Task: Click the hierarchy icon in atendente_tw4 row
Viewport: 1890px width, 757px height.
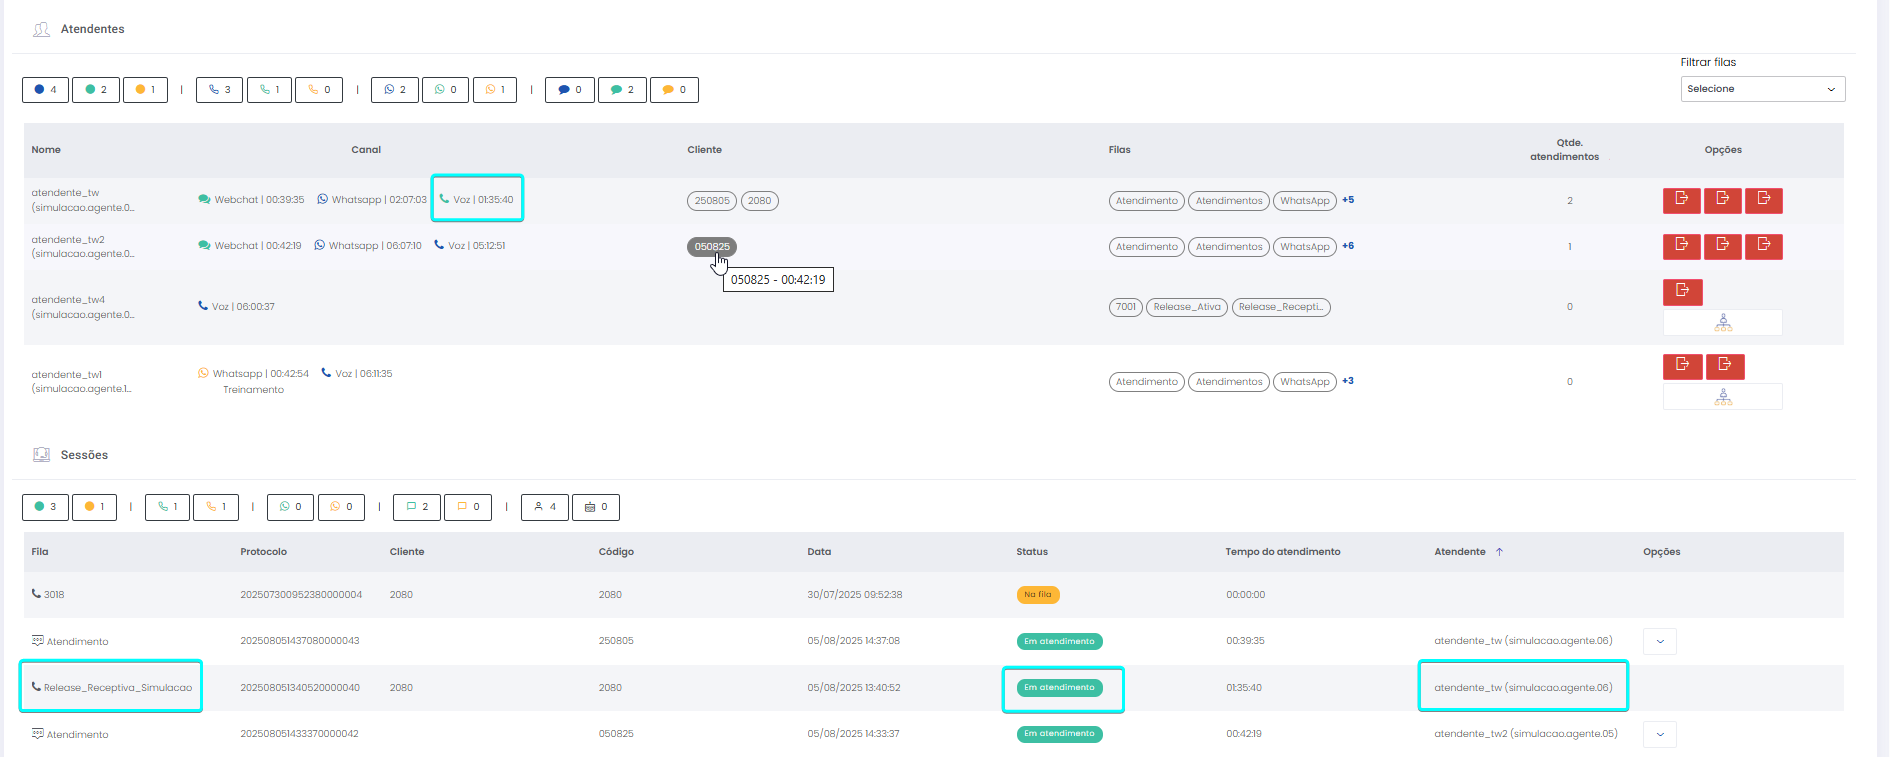Action: click(1722, 323)
